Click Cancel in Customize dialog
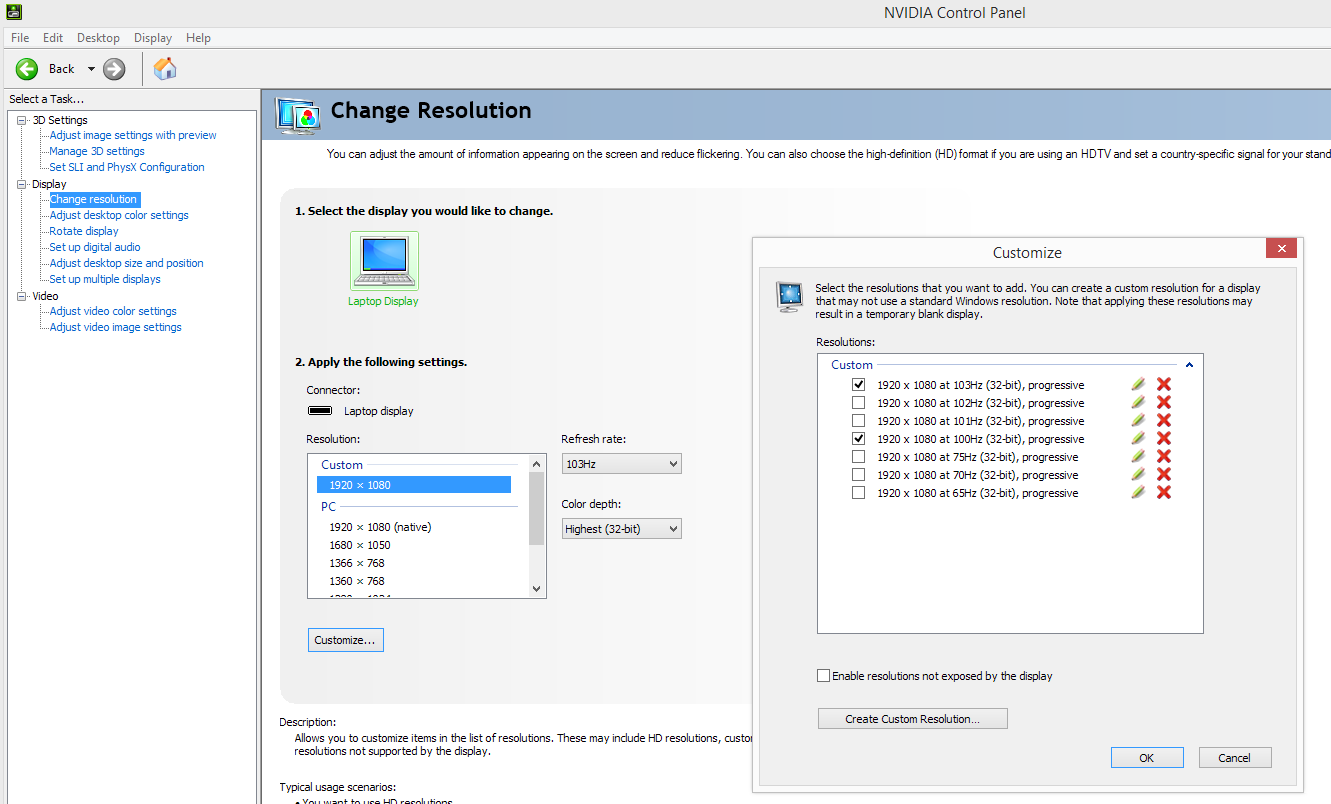 pyautogui.click(x=1235, y=758)
